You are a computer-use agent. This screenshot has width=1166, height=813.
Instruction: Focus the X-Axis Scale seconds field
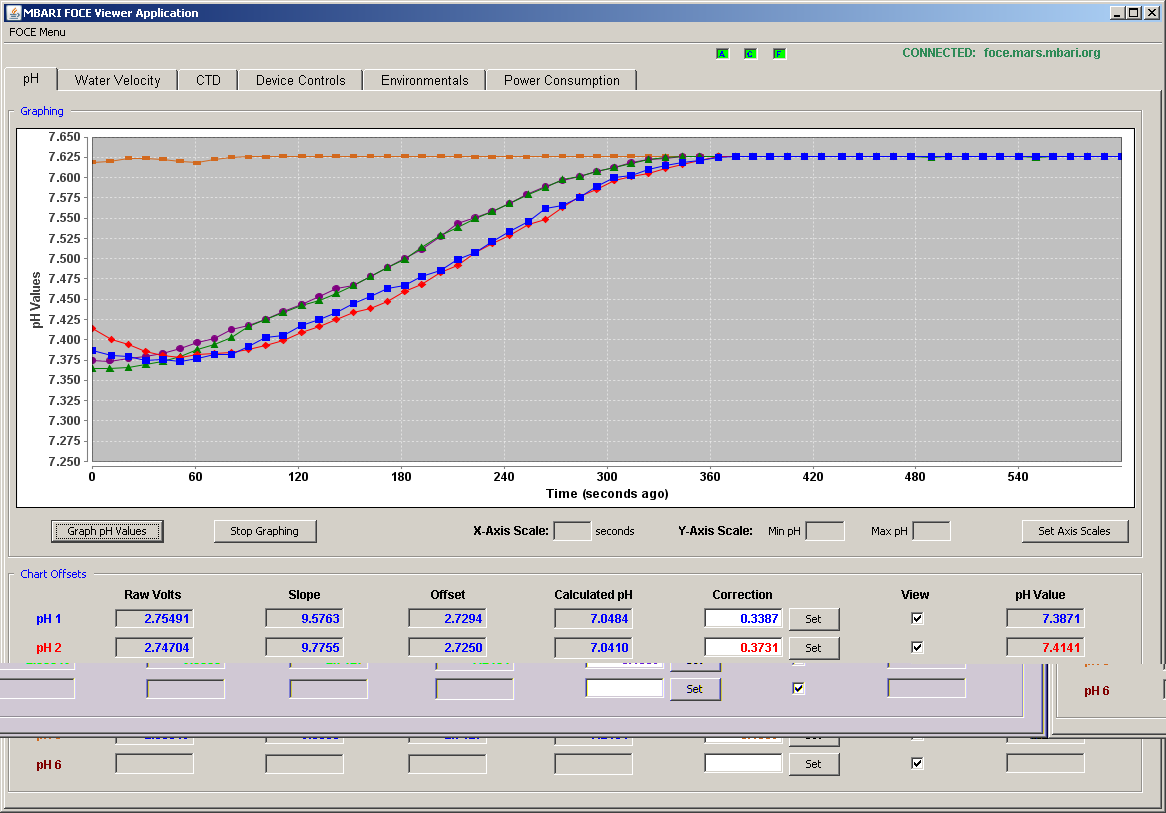(573, 531)
